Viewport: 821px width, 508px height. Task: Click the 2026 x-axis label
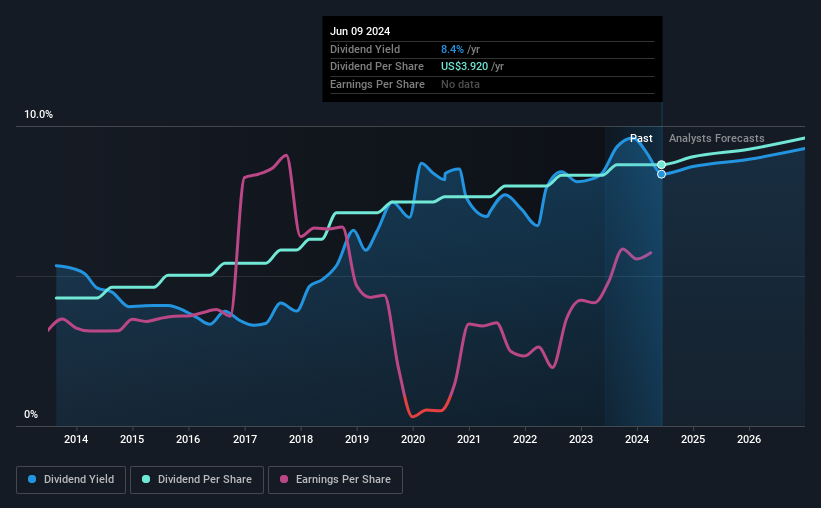(x=749, y=439)
